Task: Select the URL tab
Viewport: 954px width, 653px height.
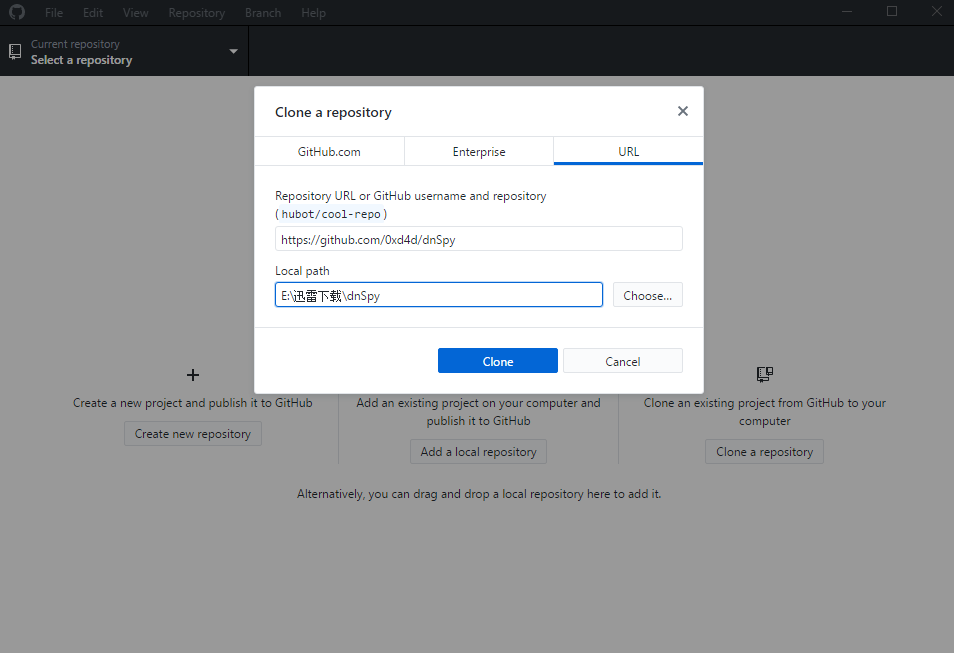Action: click(628, 152)
